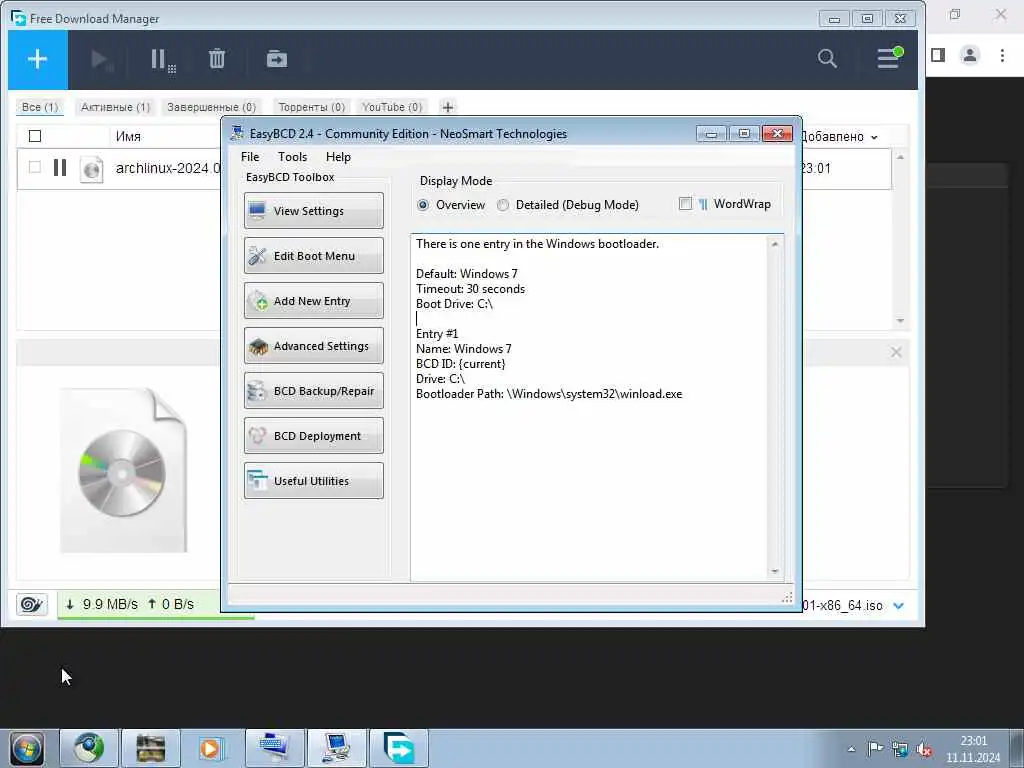Tick the archlinux download row checkbox
This screenshot has height=768, width=1024.
pos(35,167)
